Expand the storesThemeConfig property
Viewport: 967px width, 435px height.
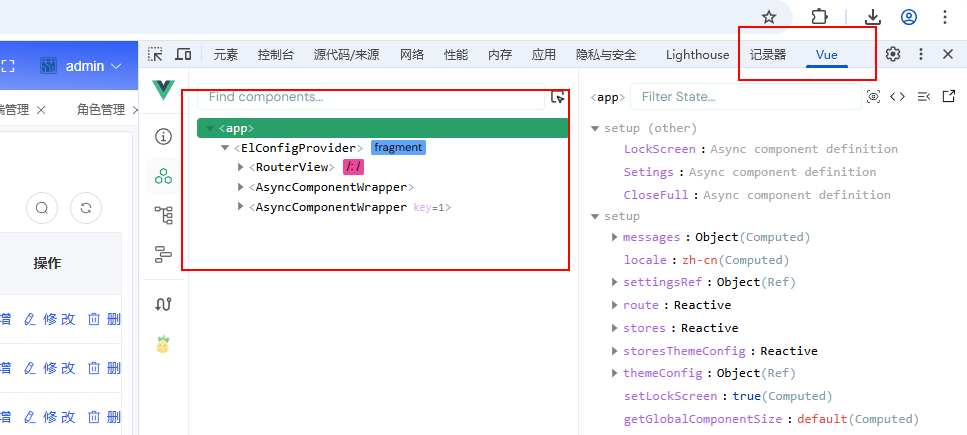click(615, 350)
